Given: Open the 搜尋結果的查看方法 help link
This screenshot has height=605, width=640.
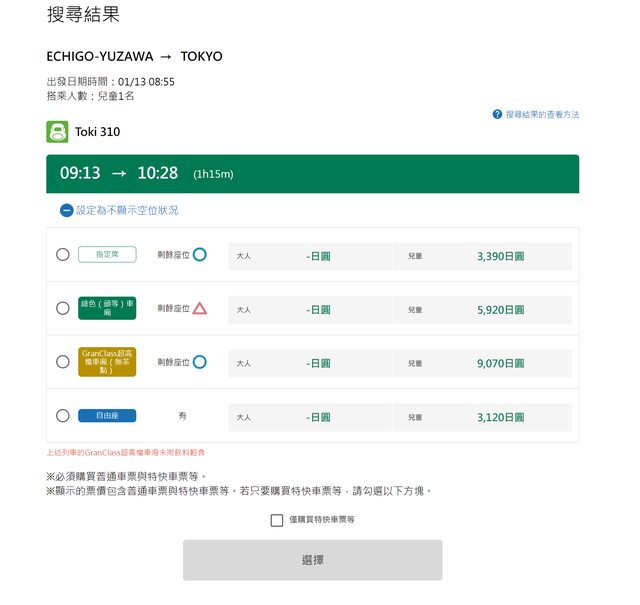Looking at the screenshot, I should click(542, 115).
